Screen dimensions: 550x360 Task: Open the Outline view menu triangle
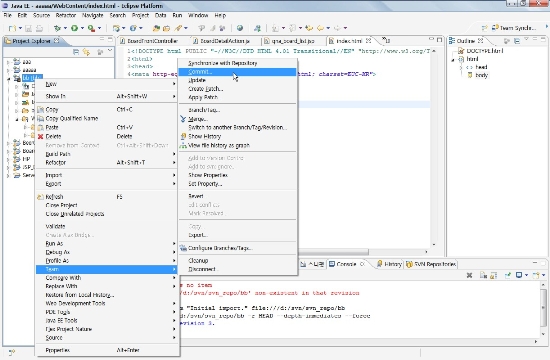click(526, 40)
